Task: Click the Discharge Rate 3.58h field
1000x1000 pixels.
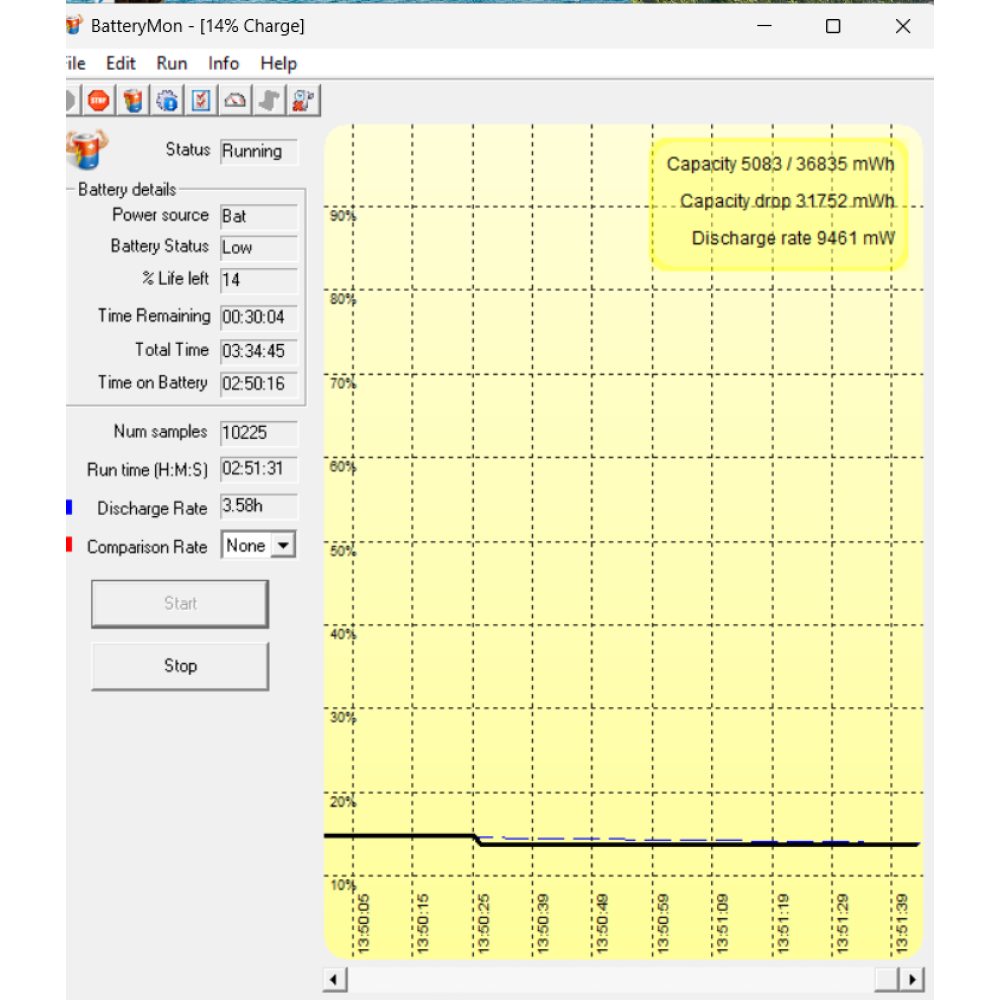Action: coord(258,507)
